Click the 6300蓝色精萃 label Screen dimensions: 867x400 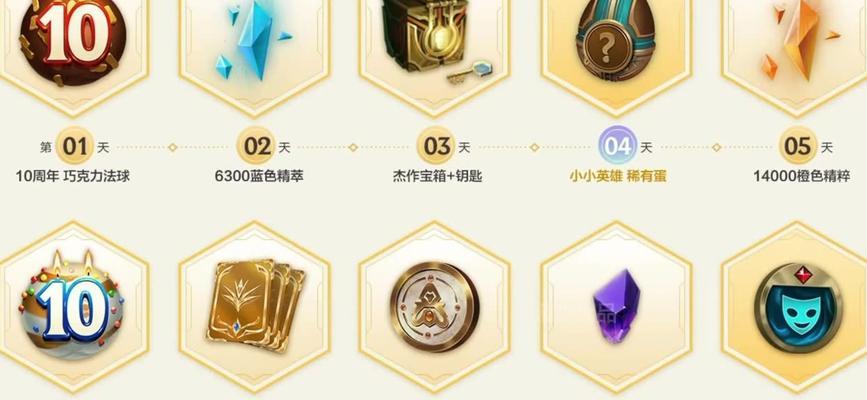(x=259, y=176)
